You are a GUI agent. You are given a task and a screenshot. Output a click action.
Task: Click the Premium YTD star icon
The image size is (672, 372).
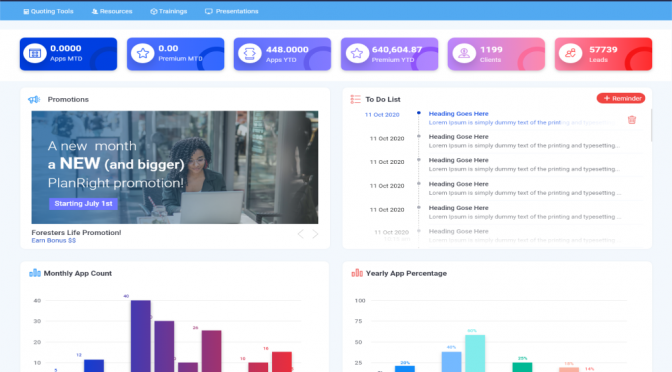point(357,54)
